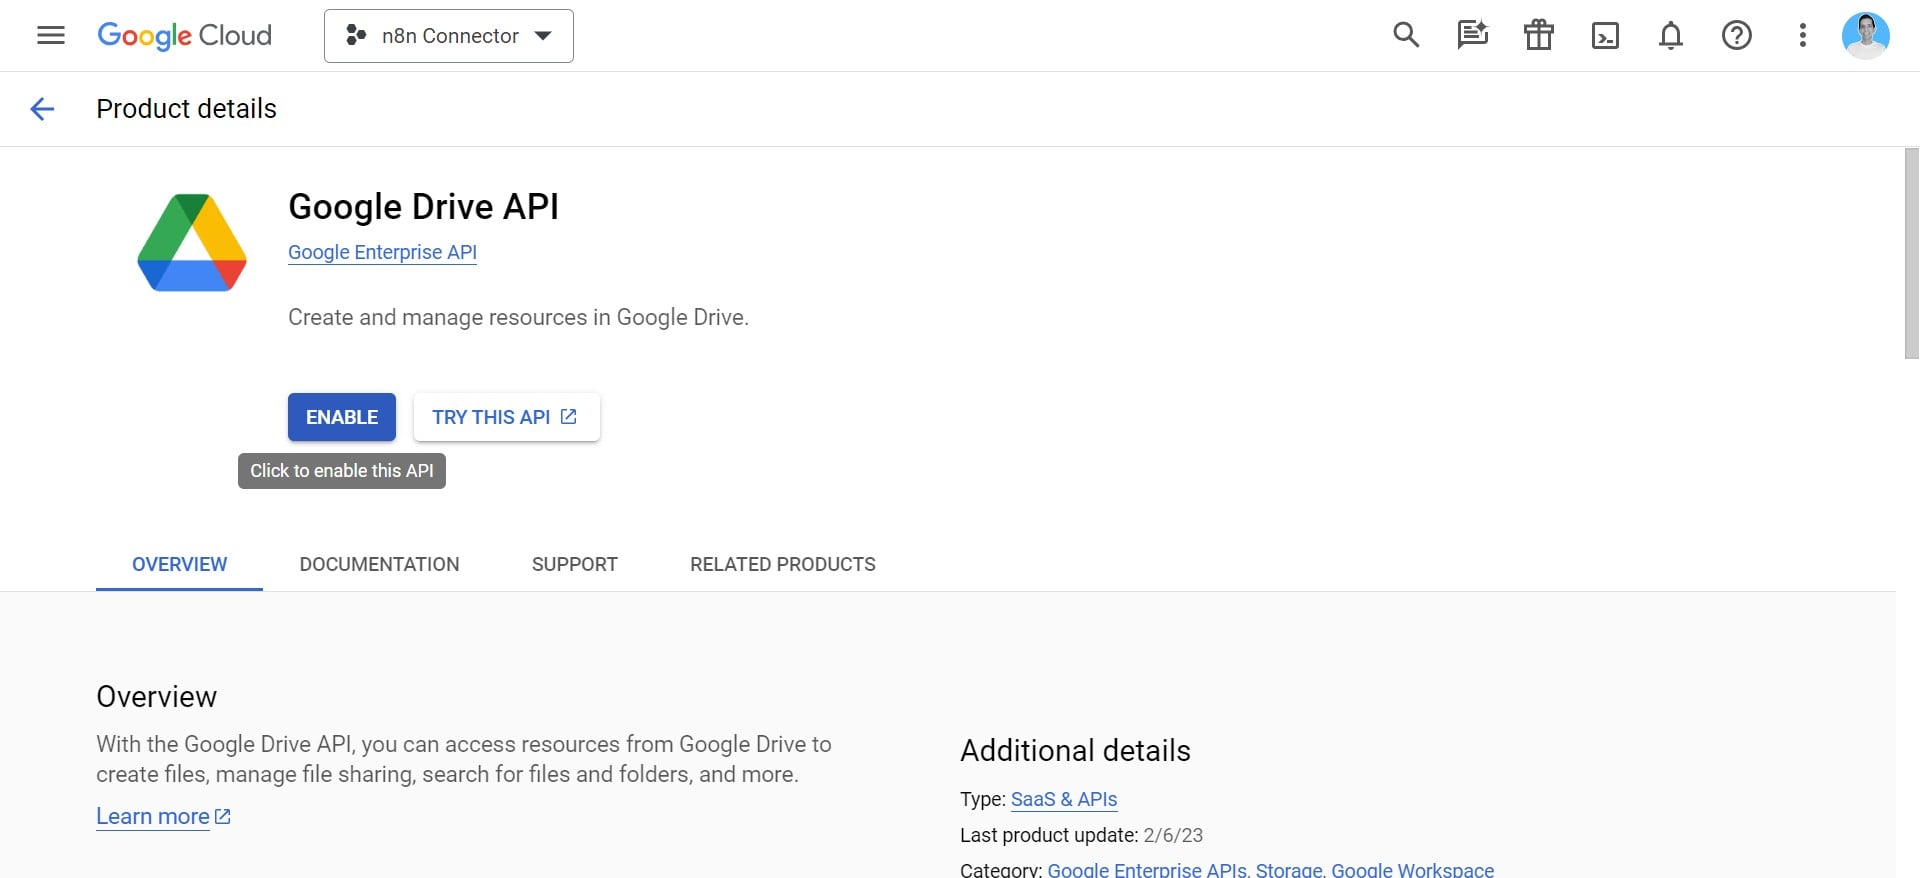Open the Google Enterprise API link
The height and width of the screenshot is (878, 1920).
click(382, 252)
